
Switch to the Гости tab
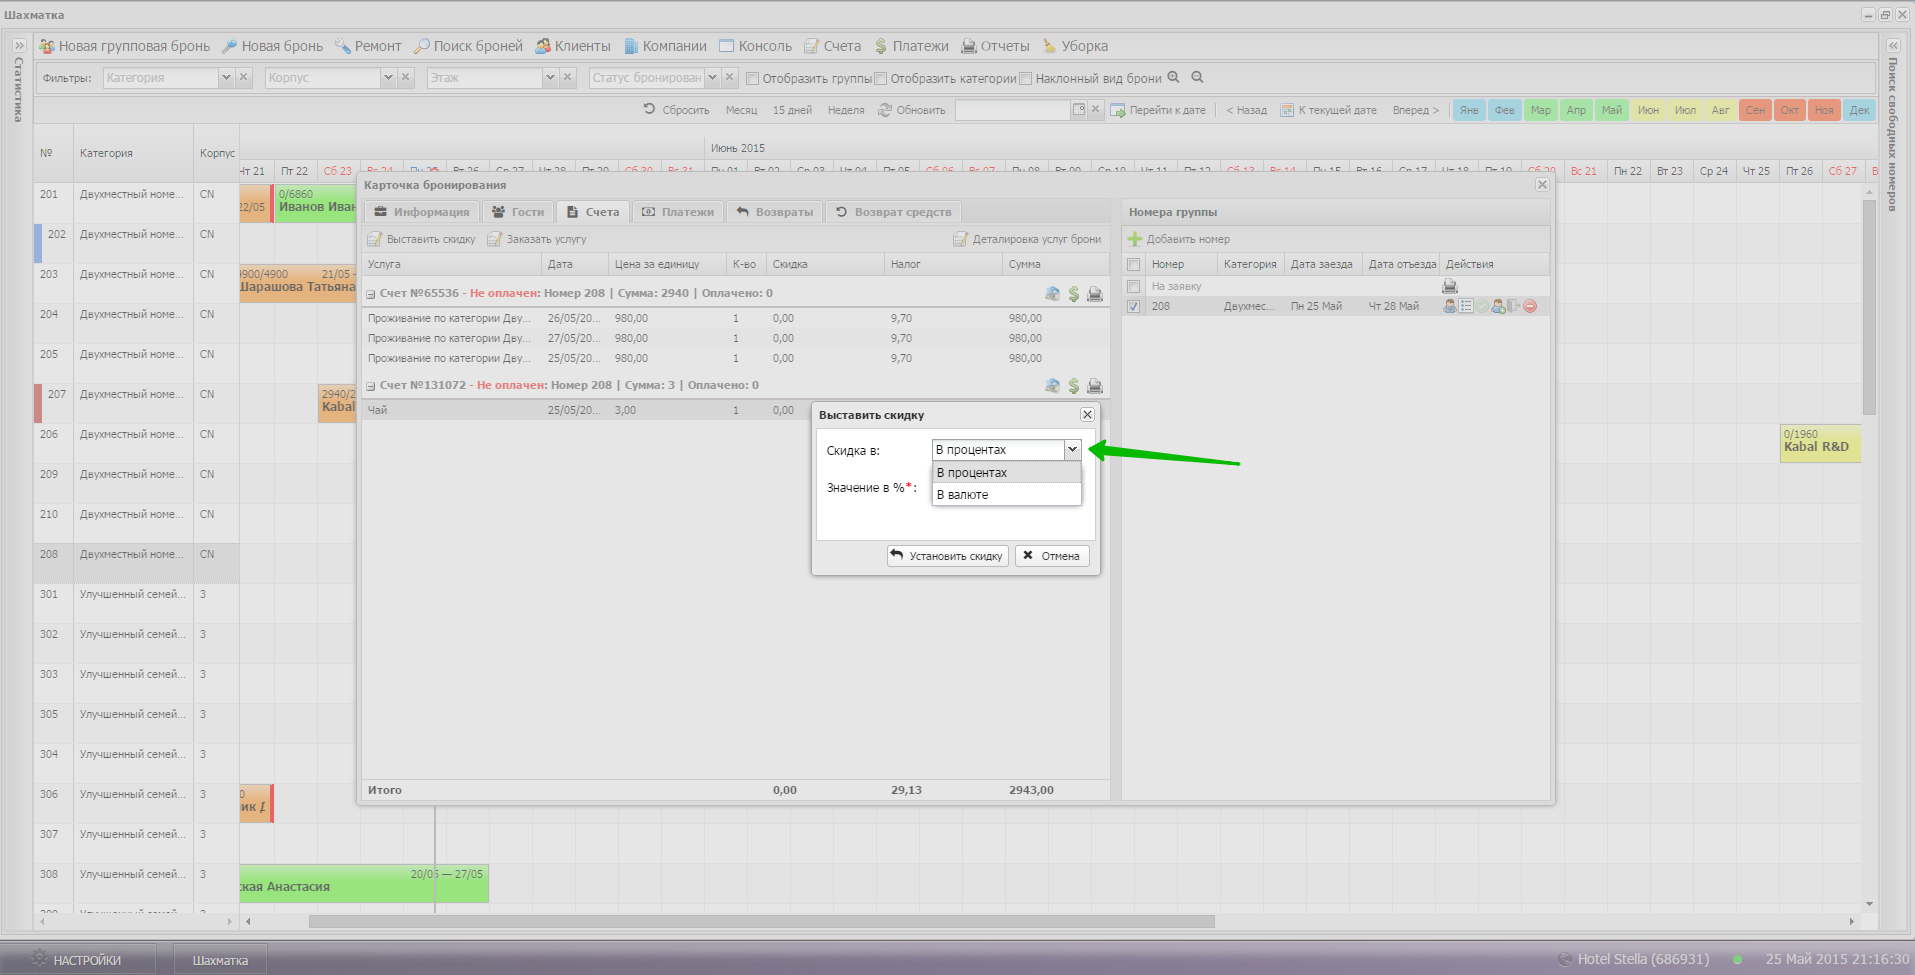tap(518, 212)
